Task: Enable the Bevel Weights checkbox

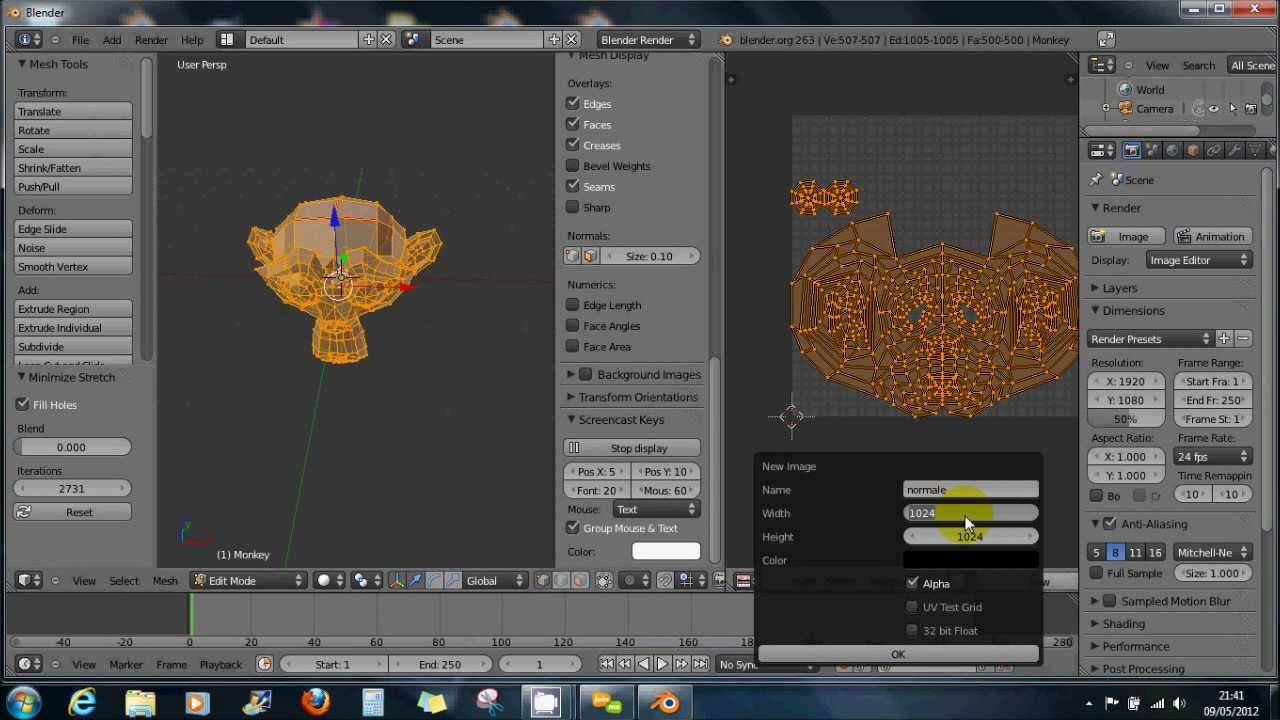Action: click(x=573, y=166)
